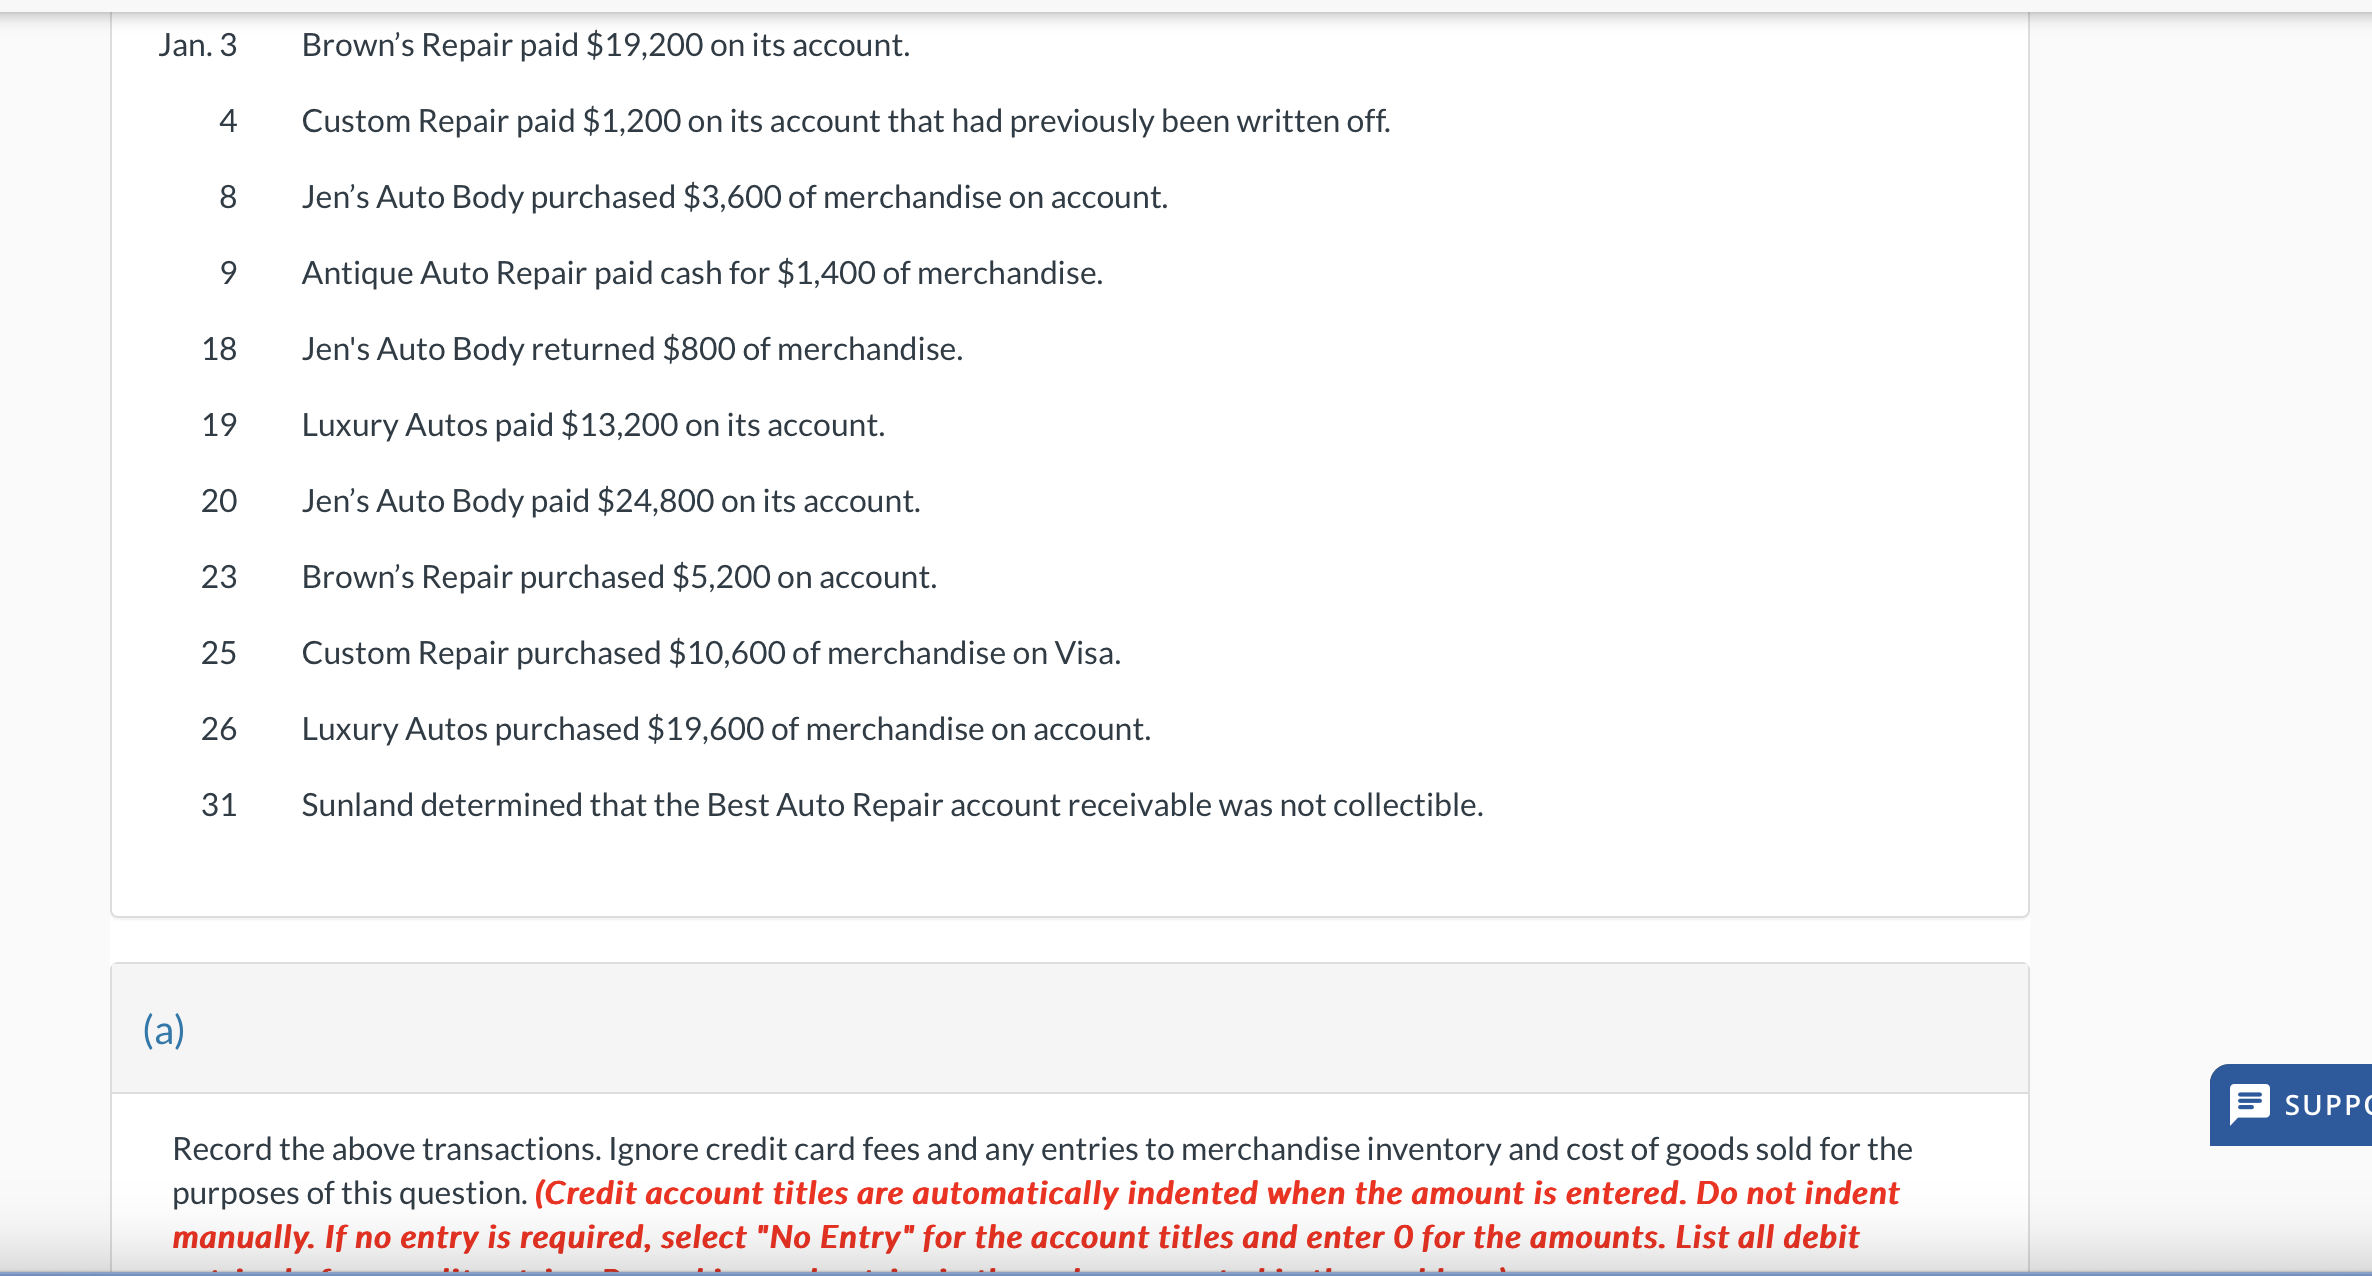Click the Jan. 20 Jen's Auto Body payment line
This screenshot has width=2372, height=1276.
[610, 500]
